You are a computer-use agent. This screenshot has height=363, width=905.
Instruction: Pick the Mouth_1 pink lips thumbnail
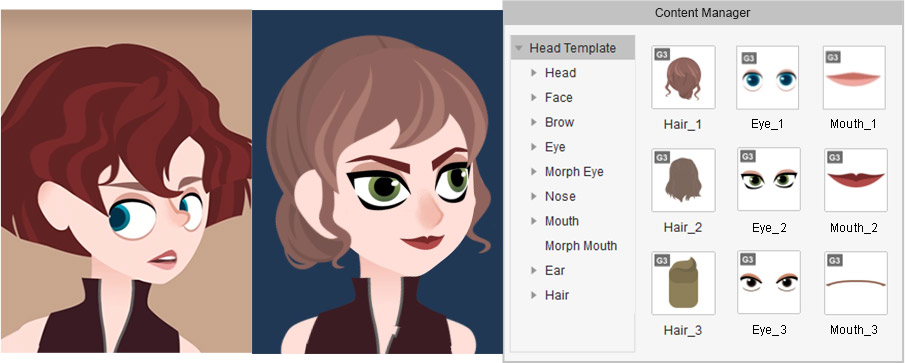pos(855,77)
